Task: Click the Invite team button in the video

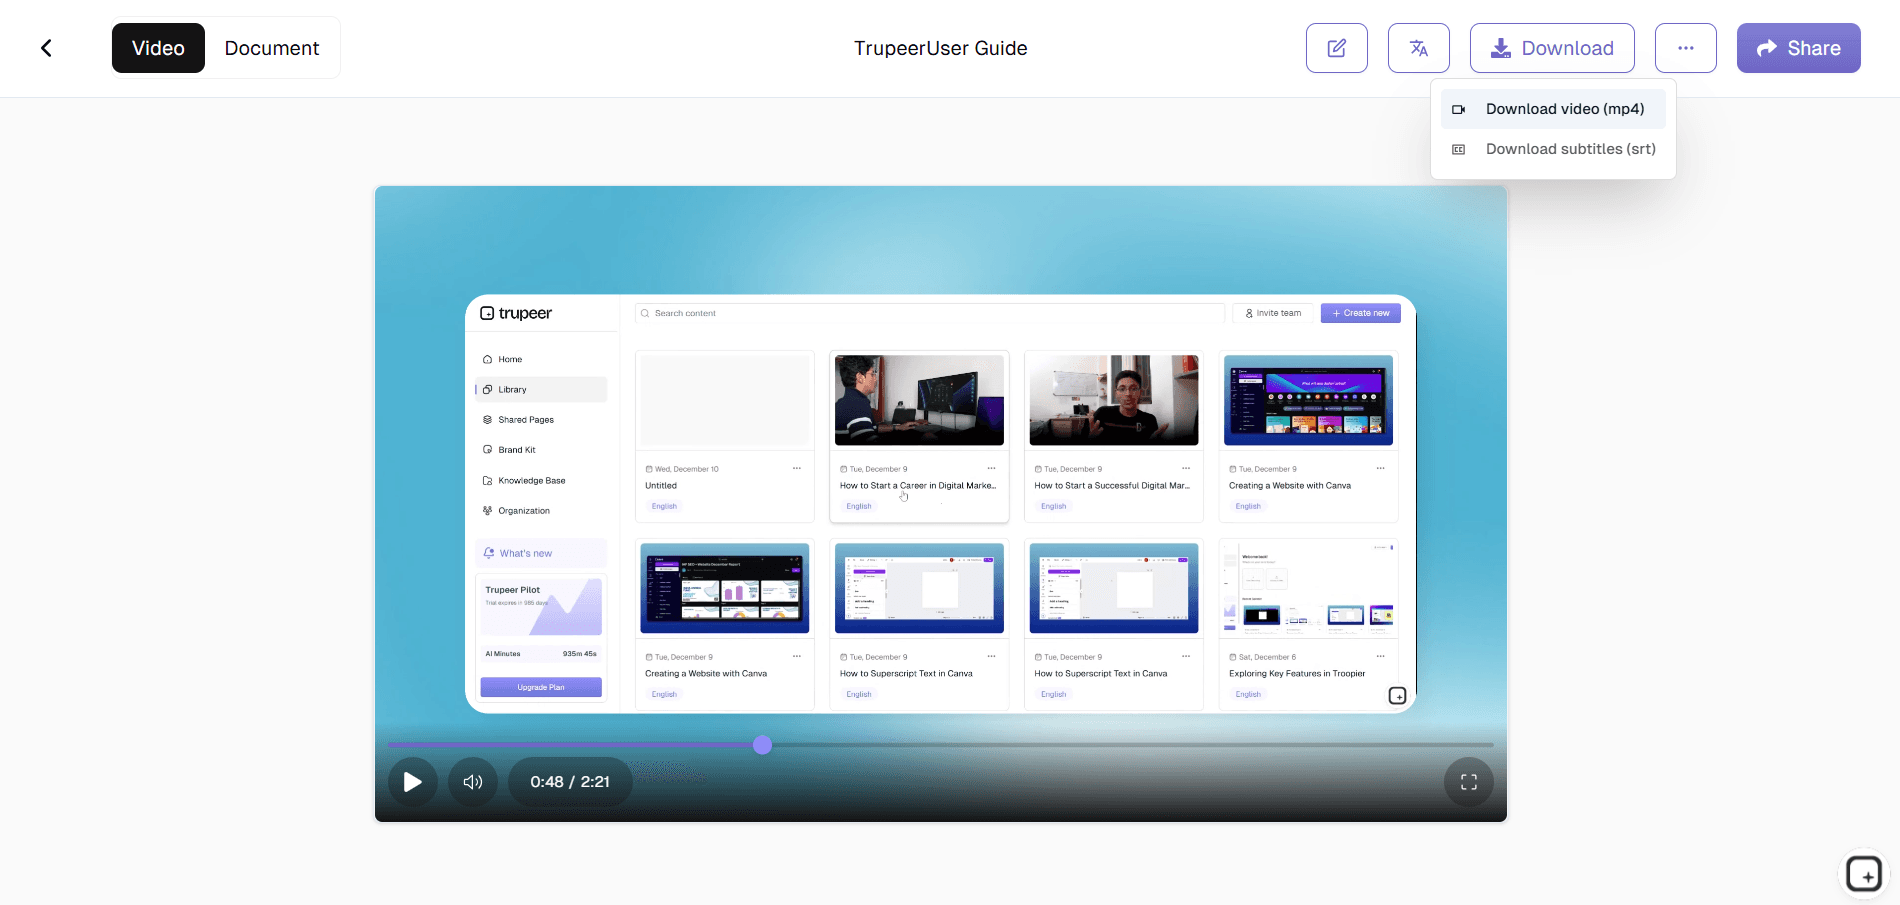Action: coord(1273,313)
